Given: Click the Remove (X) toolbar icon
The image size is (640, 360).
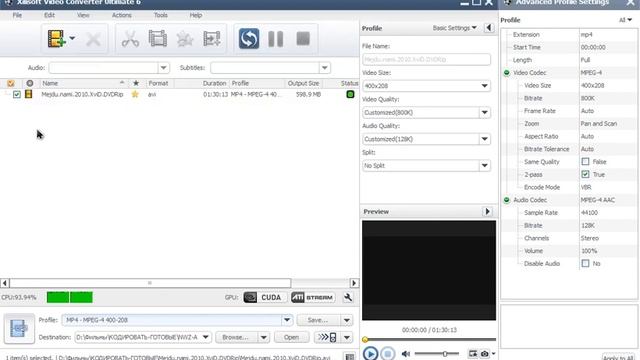Looking at the screenshot, I should [93, 39].
